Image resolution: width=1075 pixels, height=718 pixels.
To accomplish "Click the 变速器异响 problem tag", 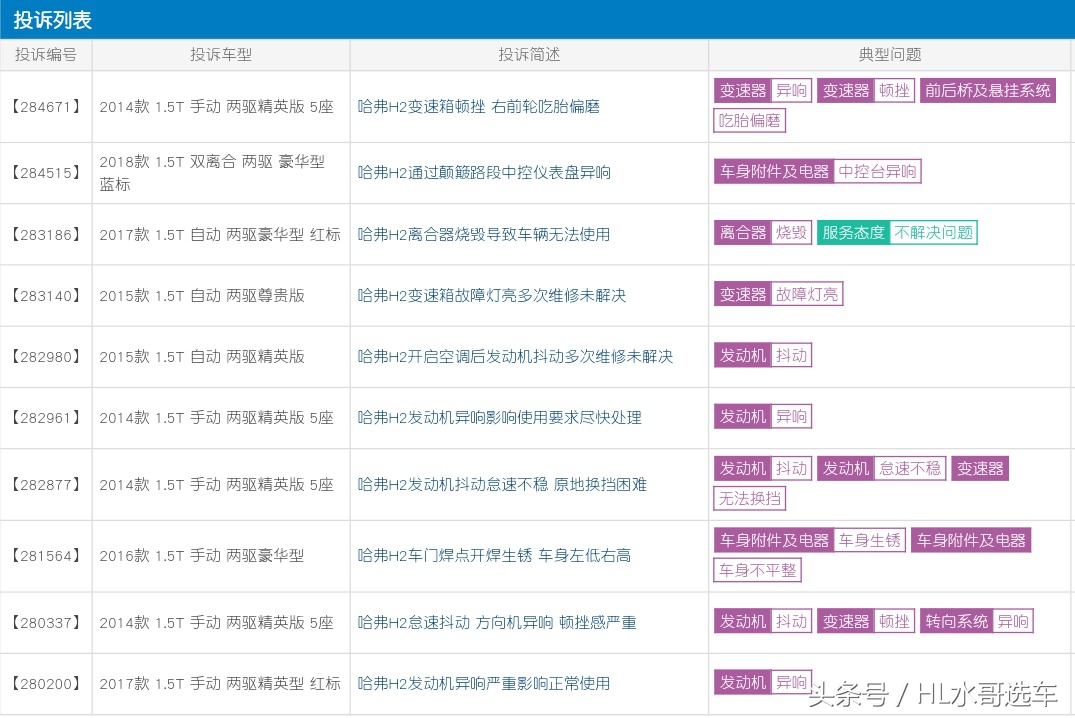I will 762,89.
